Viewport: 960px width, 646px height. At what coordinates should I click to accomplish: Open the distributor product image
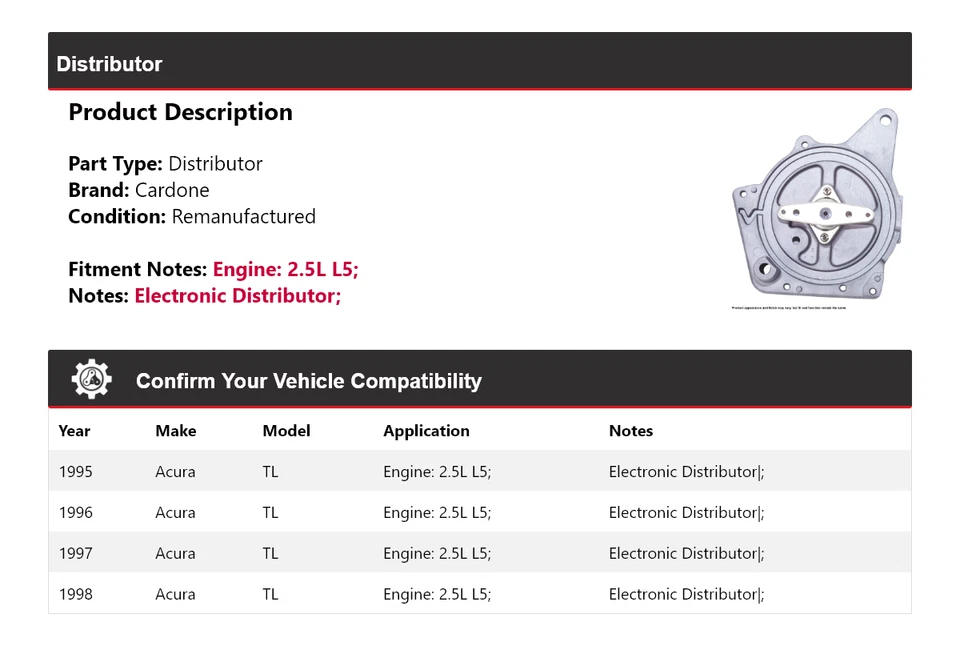click(x=815, y=205)
